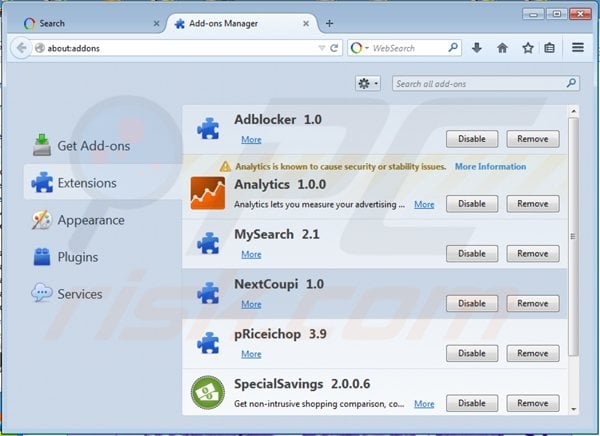Viewport: 600px width, 436px height.
Task: Go to the Home page icon
Action: tap(502, 48)
